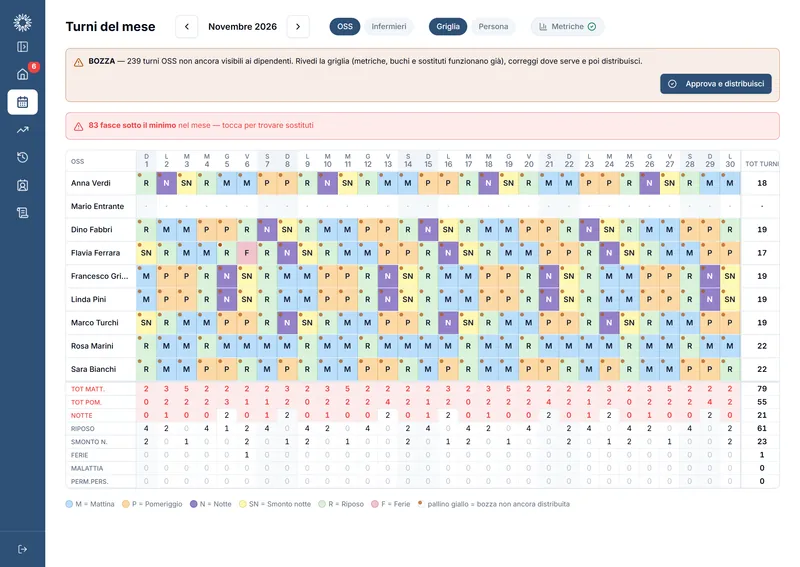The height and width of the screenshot is (567, 800).
Task: Click Dino Fabbri's N shift on day 7
Action: (267, 230)
